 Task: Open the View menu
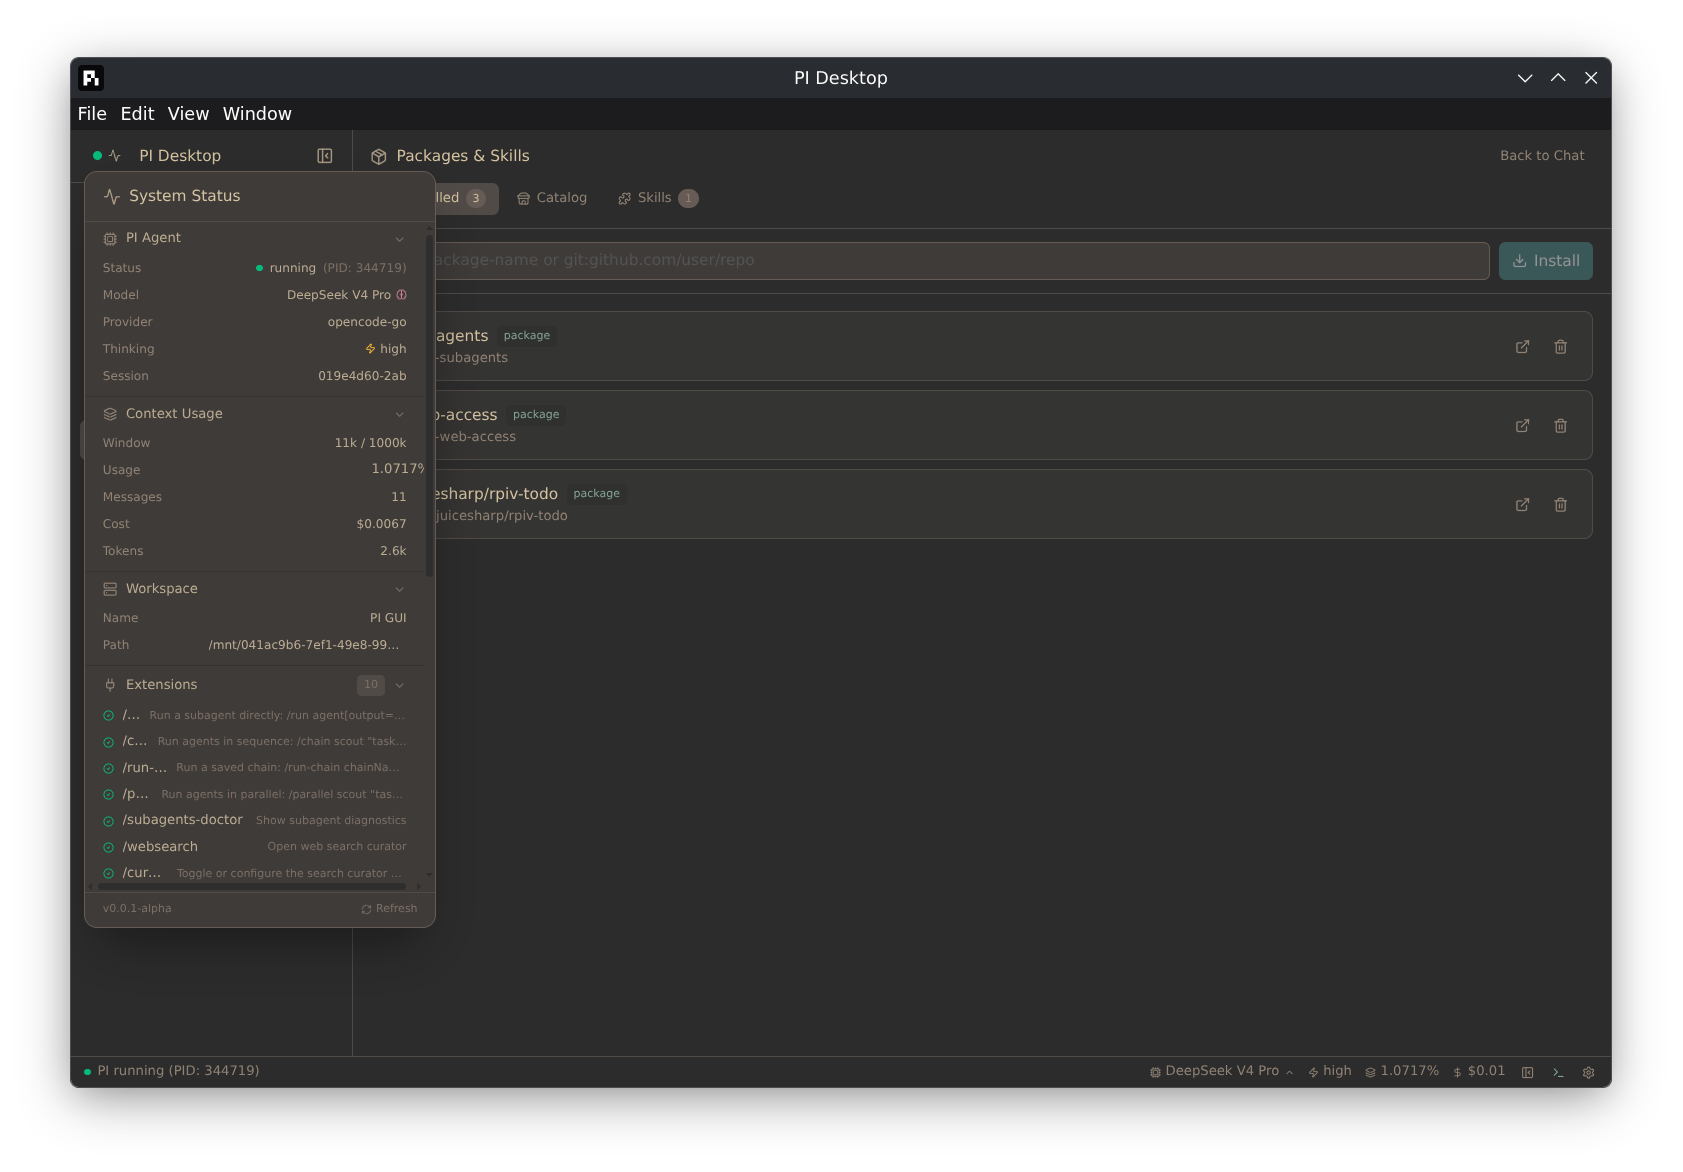pyautogui.click(x=188, y=114)
